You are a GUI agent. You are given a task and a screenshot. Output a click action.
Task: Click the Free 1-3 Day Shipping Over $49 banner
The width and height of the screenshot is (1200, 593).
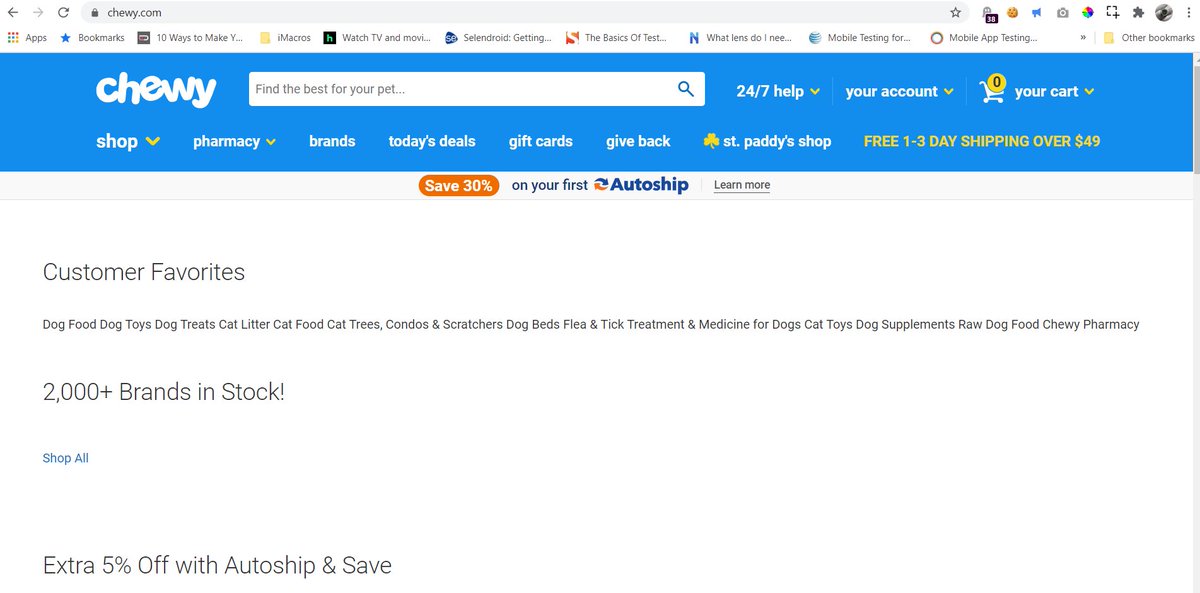coord(982,141)
